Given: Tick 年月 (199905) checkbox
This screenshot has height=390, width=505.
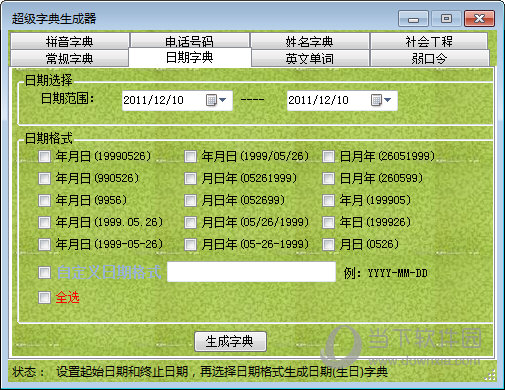Looking at the screenshot, I should 328,200.
